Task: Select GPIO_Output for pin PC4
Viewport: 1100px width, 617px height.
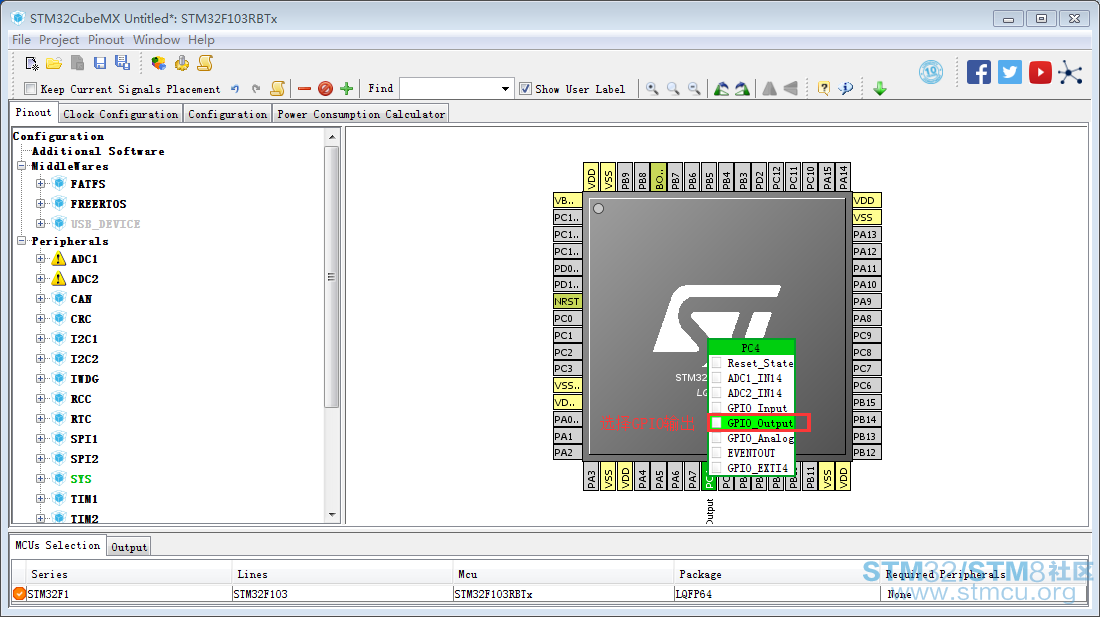Action: coord(751,423)
